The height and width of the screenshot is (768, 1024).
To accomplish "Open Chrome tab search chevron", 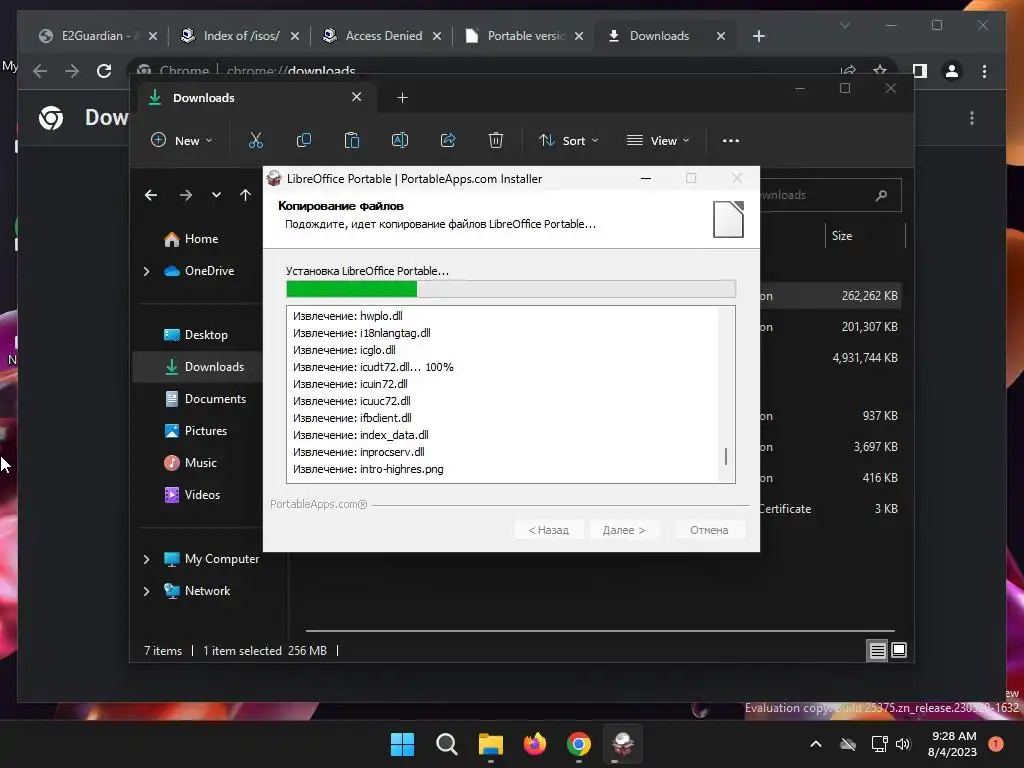I will [x=844, y=26].
